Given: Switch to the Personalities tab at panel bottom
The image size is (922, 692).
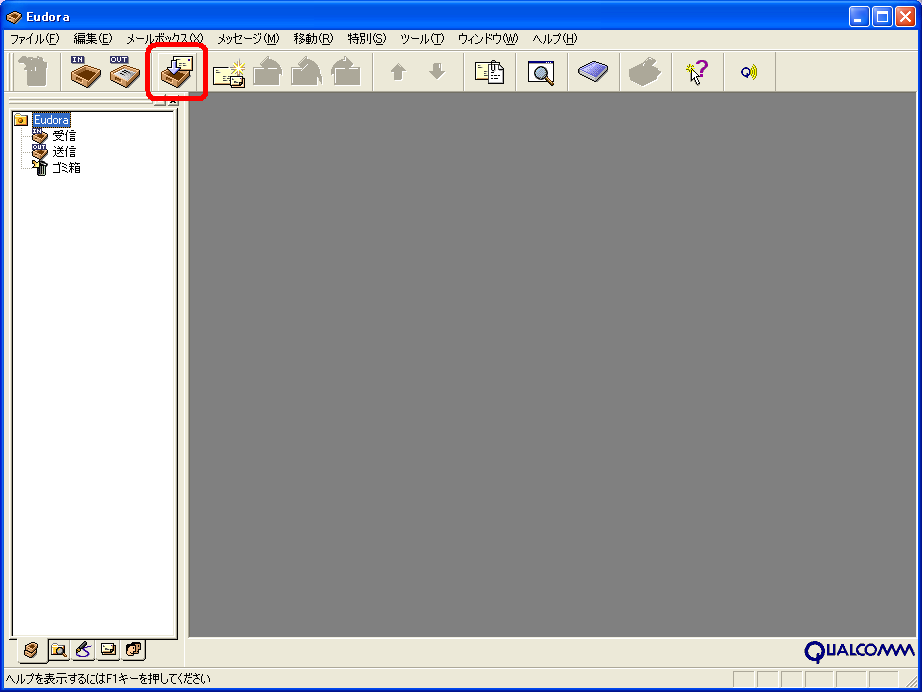Looking at the screenshot, I should [x=134, y=650].
